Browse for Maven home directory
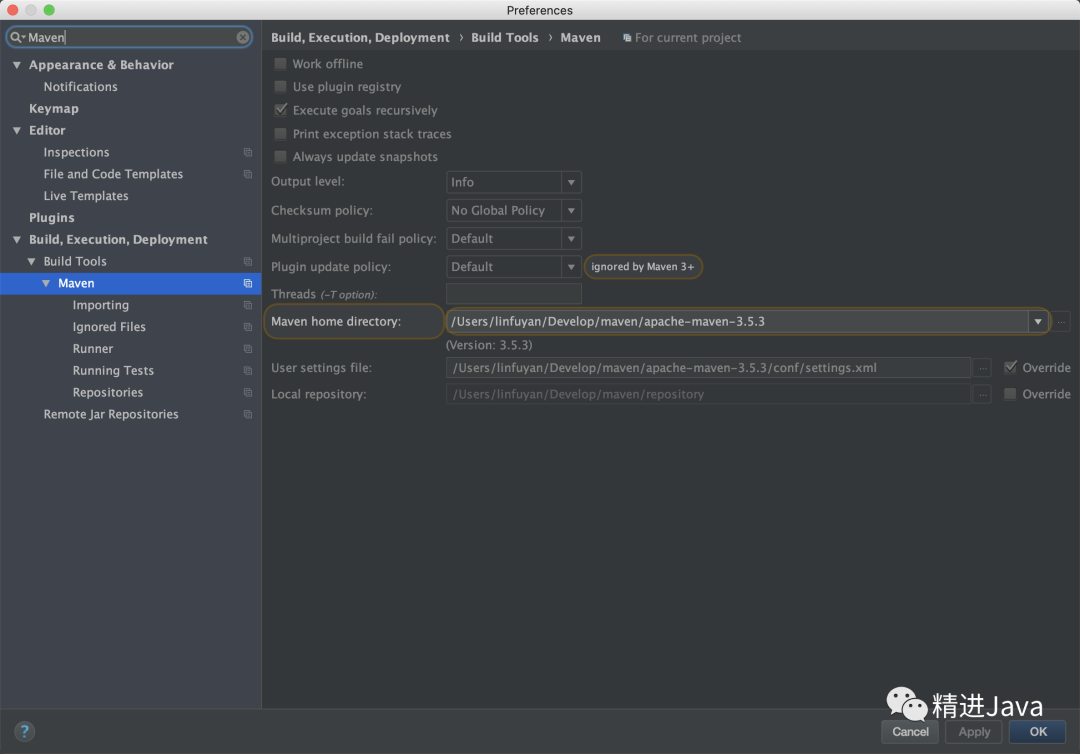Viewport: 1080px width, 754px height. [x=1061, y=321]
